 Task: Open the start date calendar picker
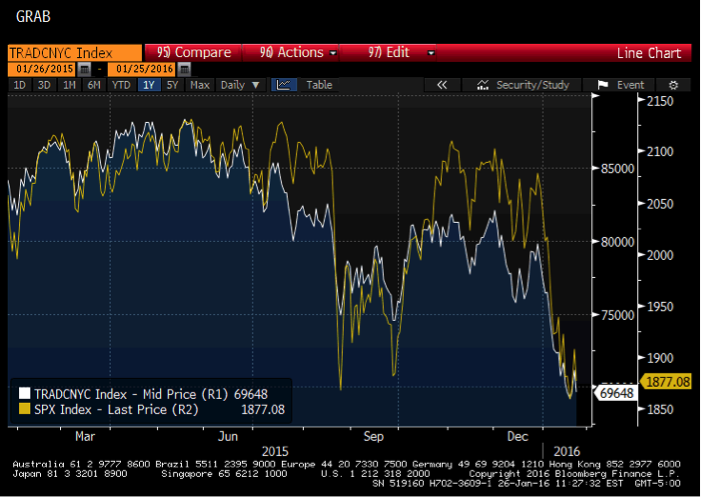click(x=84, y=69)
